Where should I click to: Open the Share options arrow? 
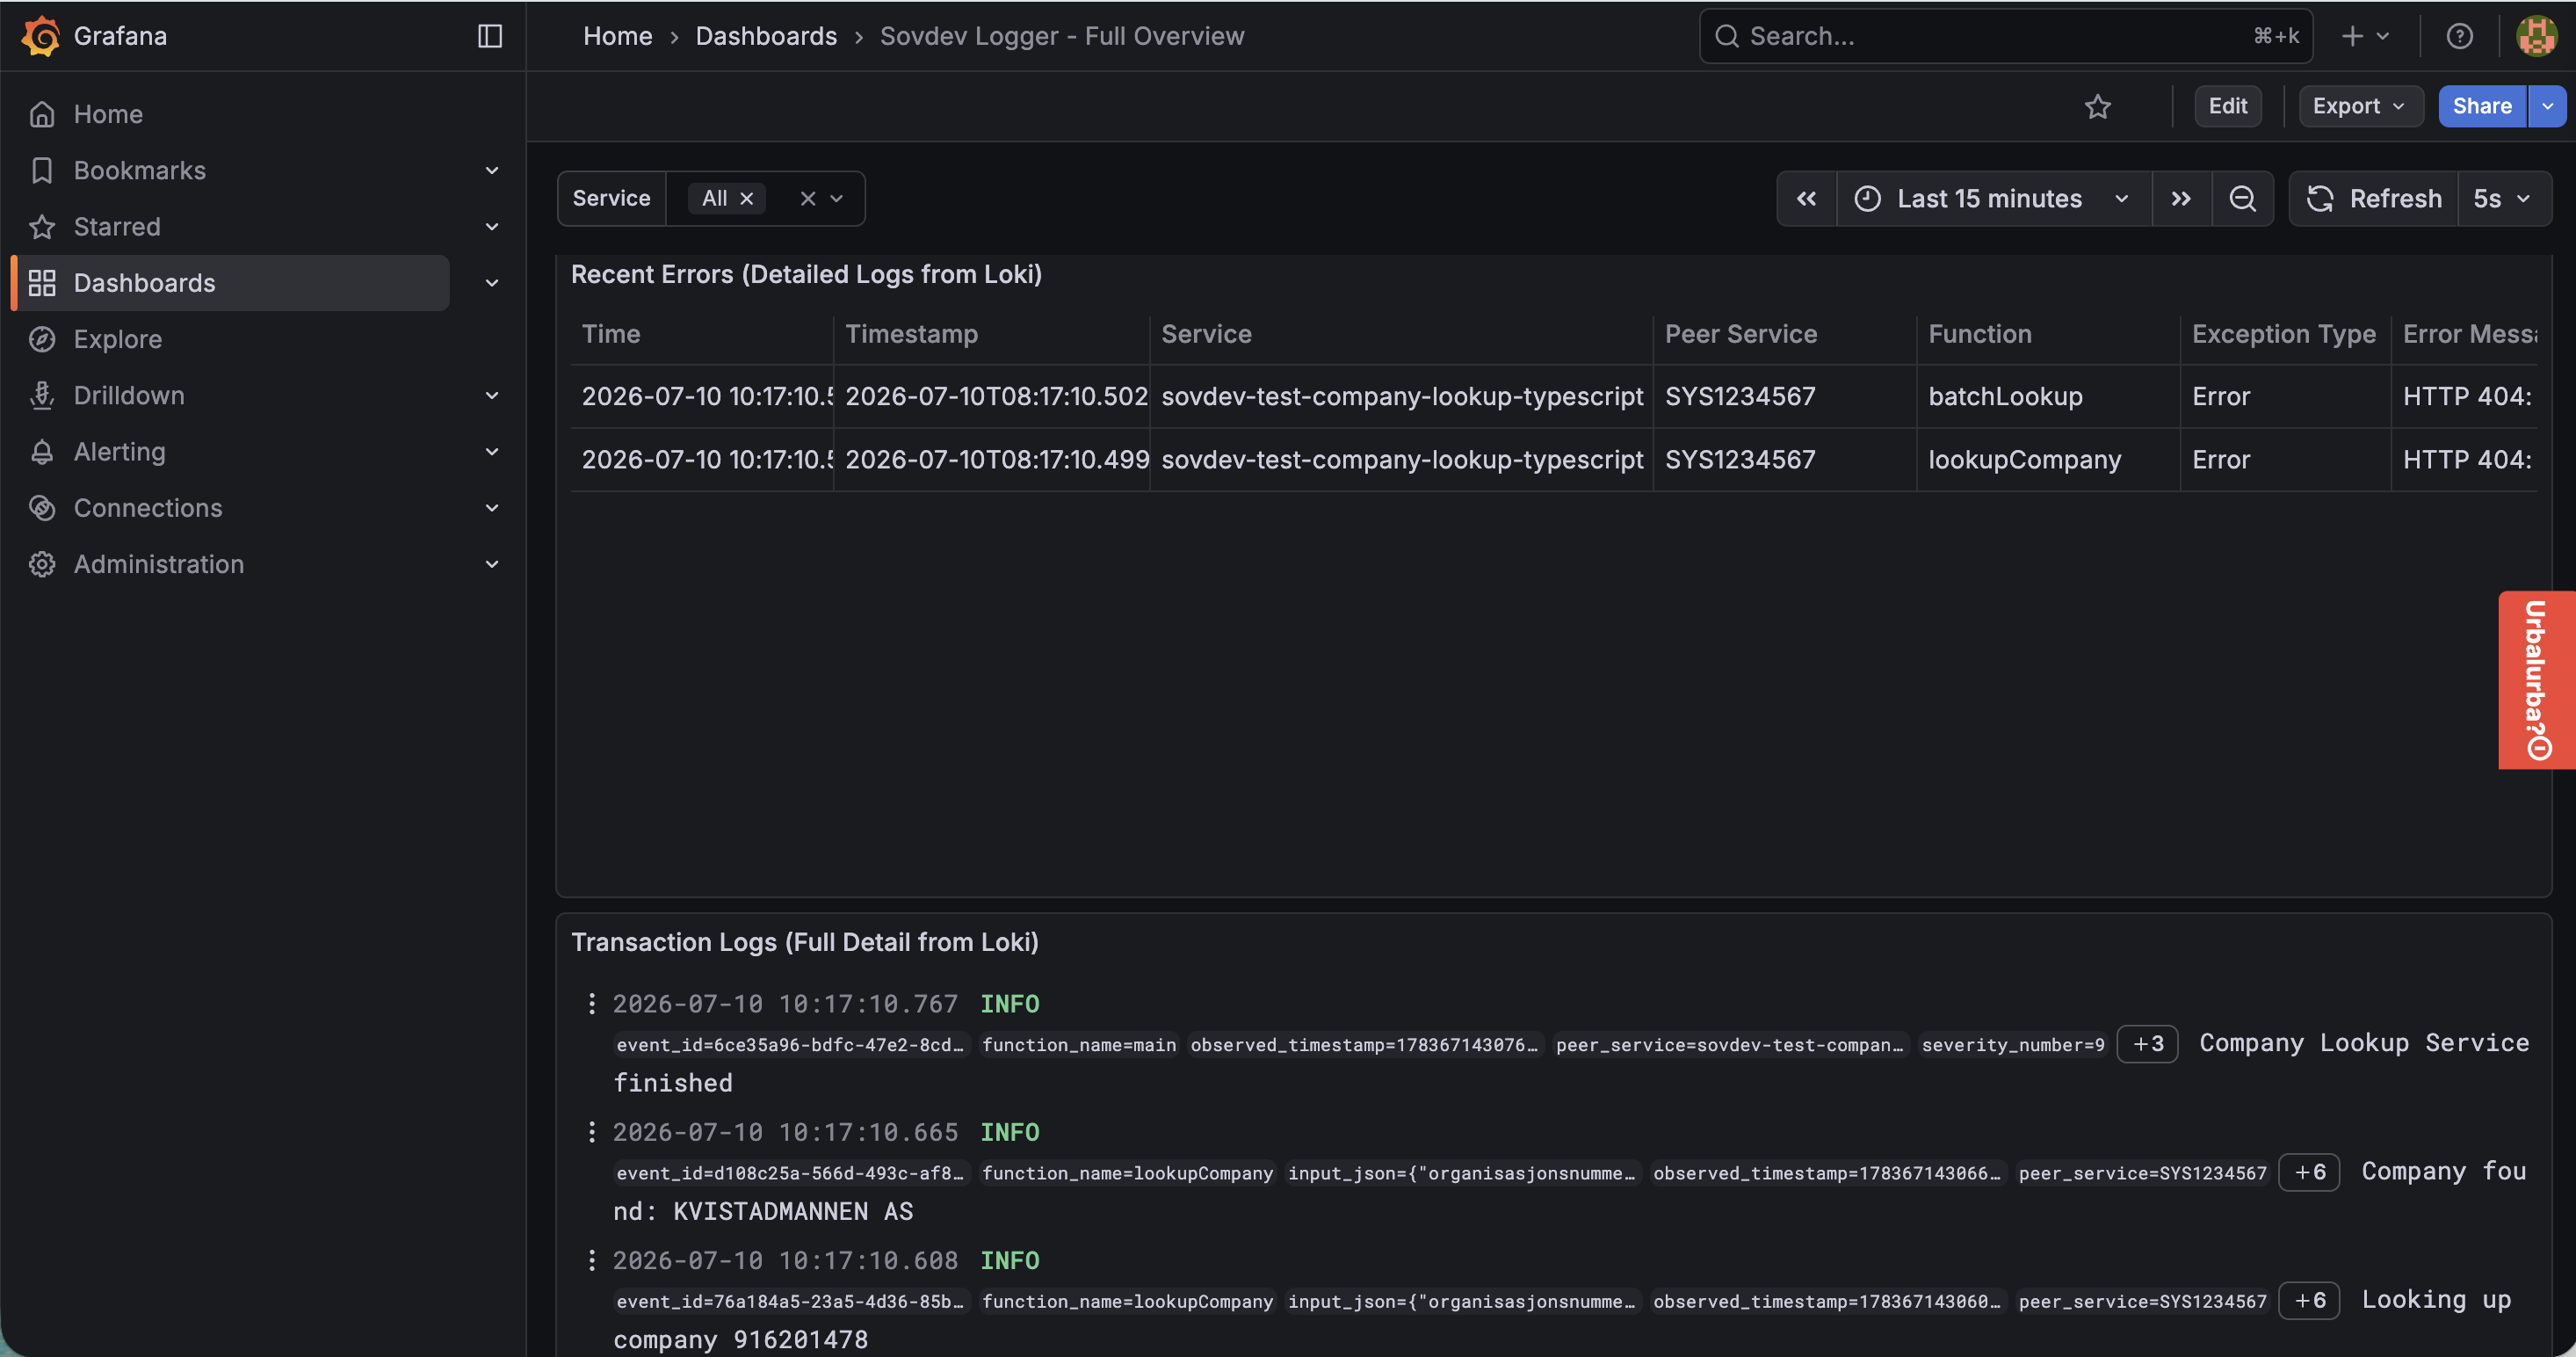[x=2547, y=106]
